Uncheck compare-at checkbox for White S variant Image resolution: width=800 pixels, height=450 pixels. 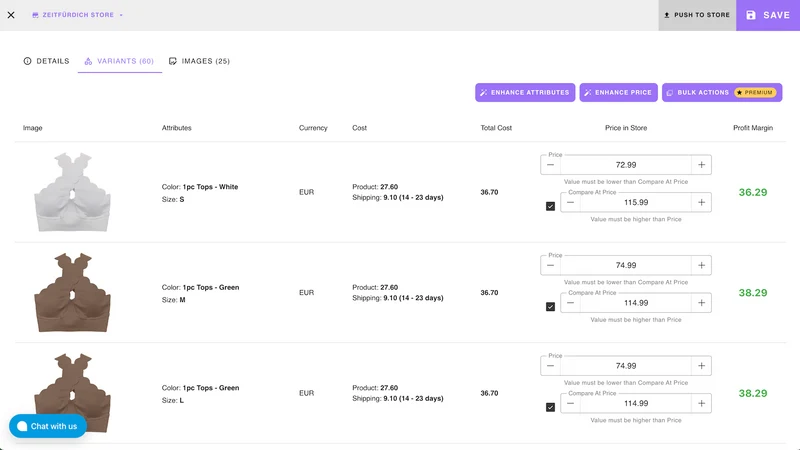[551, 206]
